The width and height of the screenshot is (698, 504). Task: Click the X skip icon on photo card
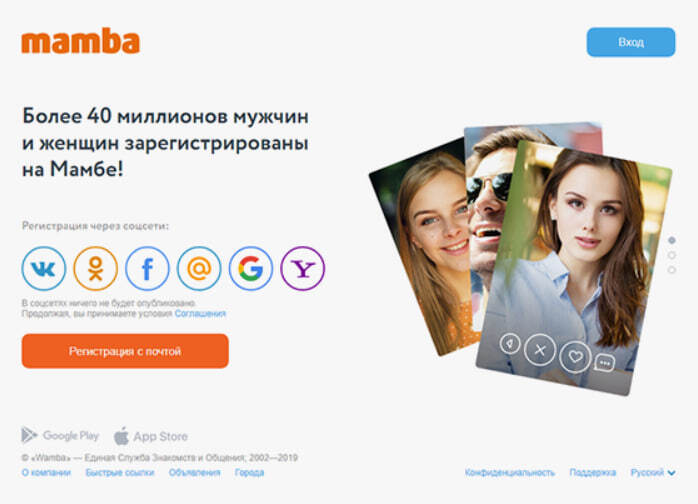coord(540,350)
